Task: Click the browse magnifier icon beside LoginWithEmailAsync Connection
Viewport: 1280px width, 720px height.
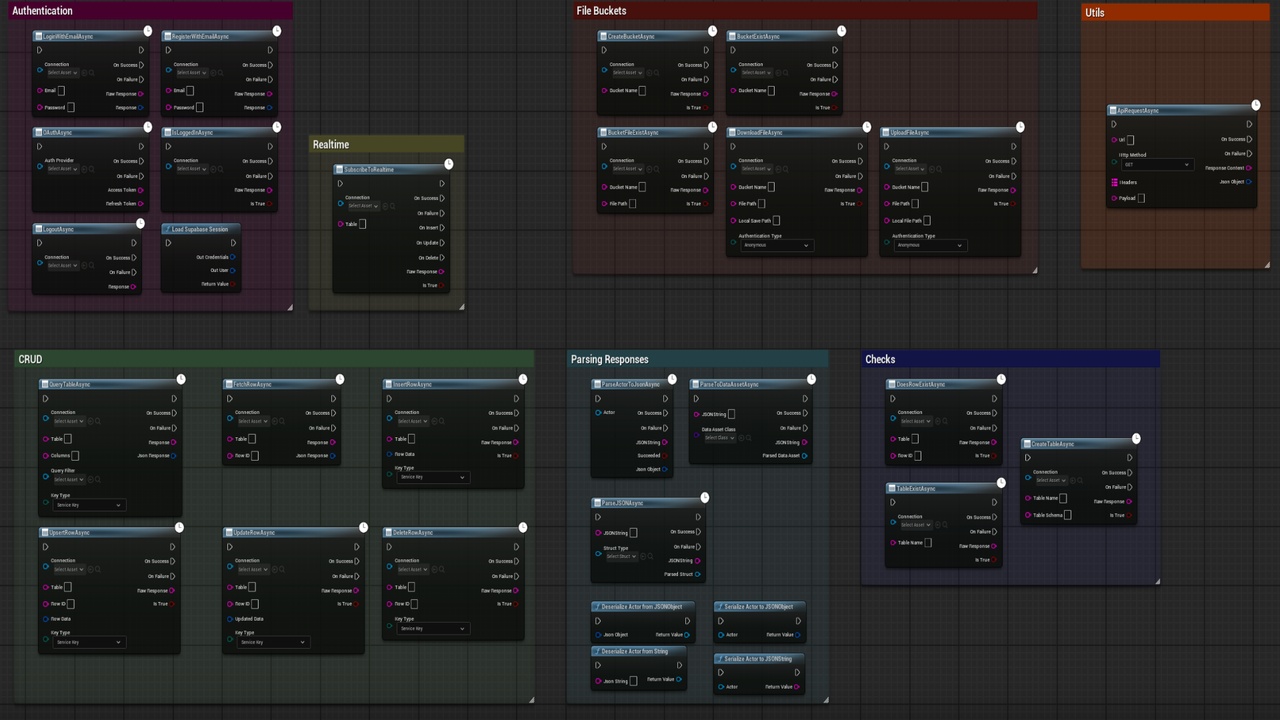Action: pyautogui.click(x=92, y=73)
